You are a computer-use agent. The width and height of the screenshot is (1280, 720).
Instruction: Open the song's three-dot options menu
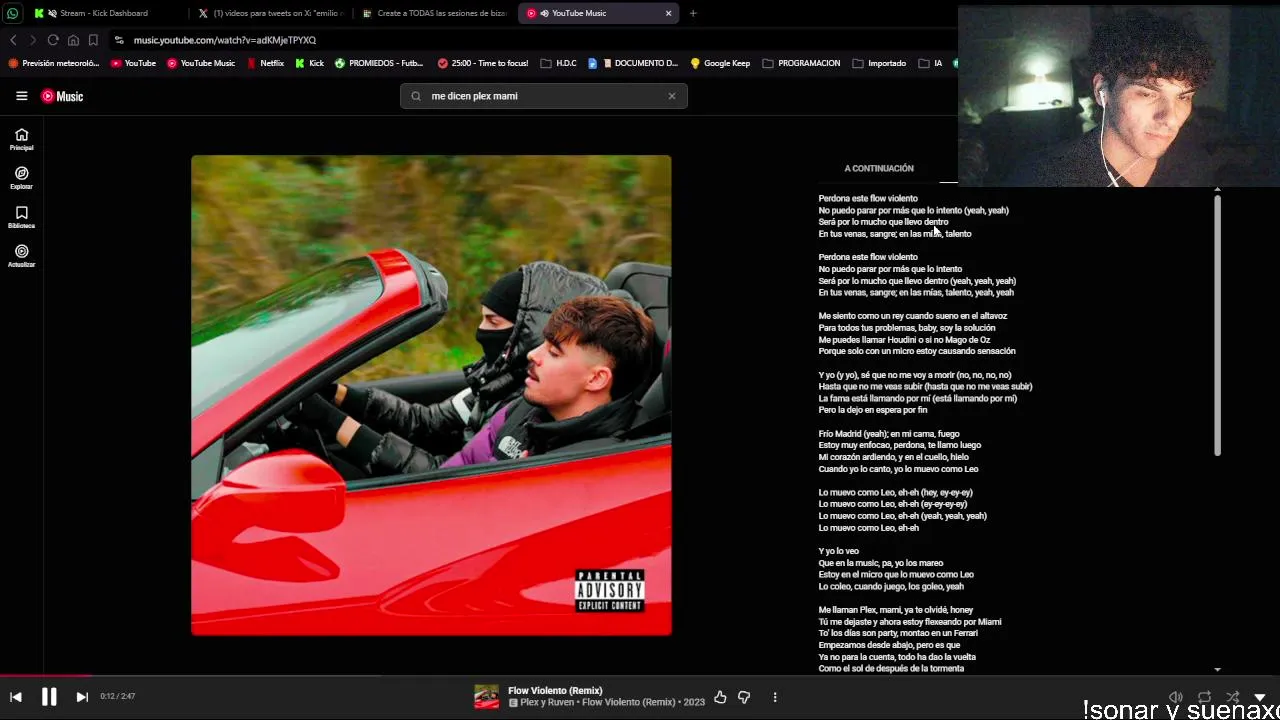(x=775, y=697)
